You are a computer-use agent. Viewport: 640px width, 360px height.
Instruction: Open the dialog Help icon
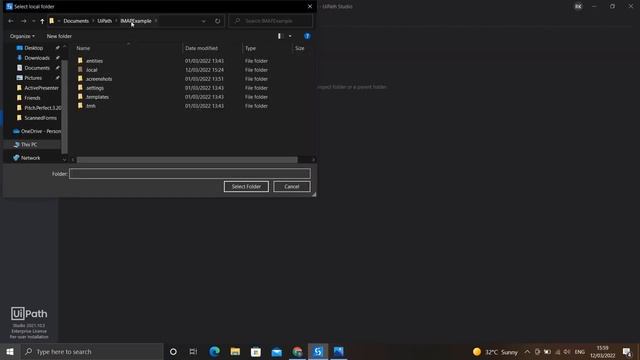click(x=307, y=36)
